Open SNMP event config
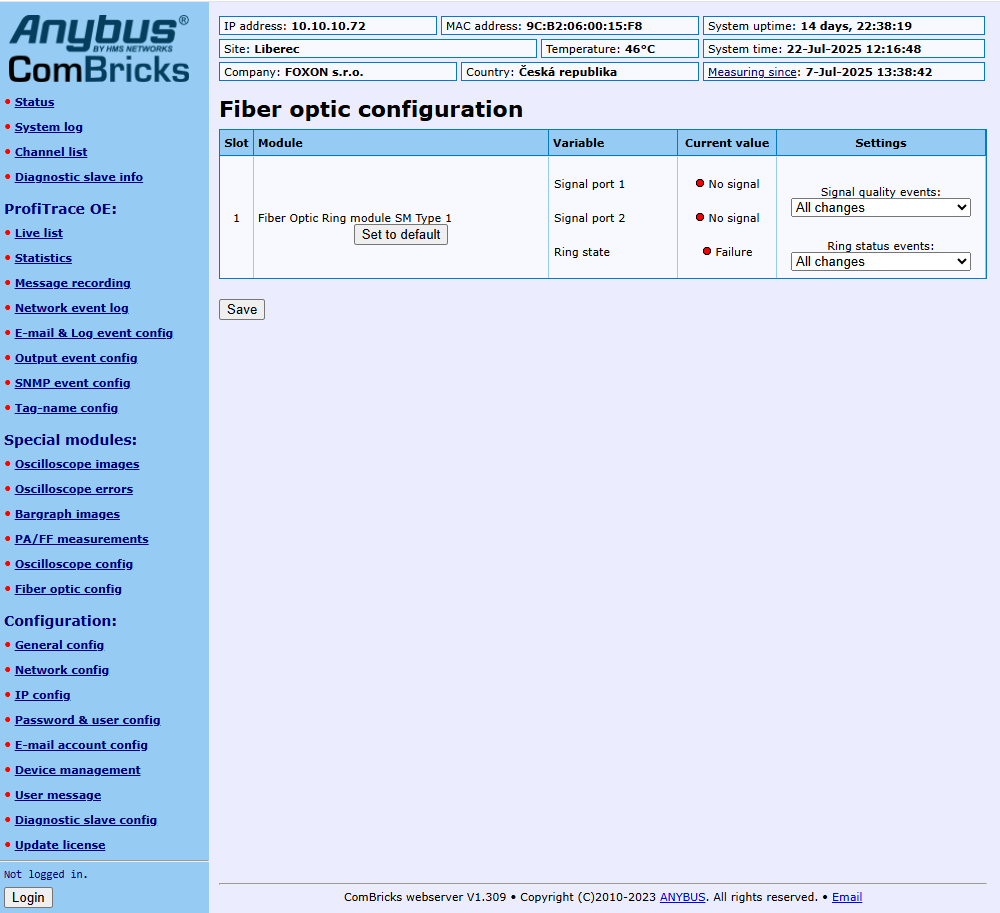This screenshot has width=1000, height=913. (x=73, y=383)
